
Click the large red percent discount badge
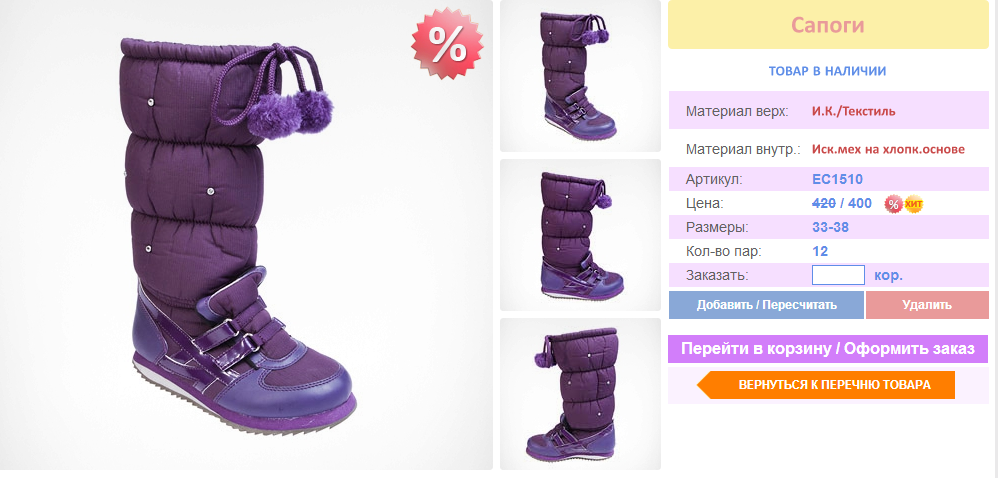(447, 44)
